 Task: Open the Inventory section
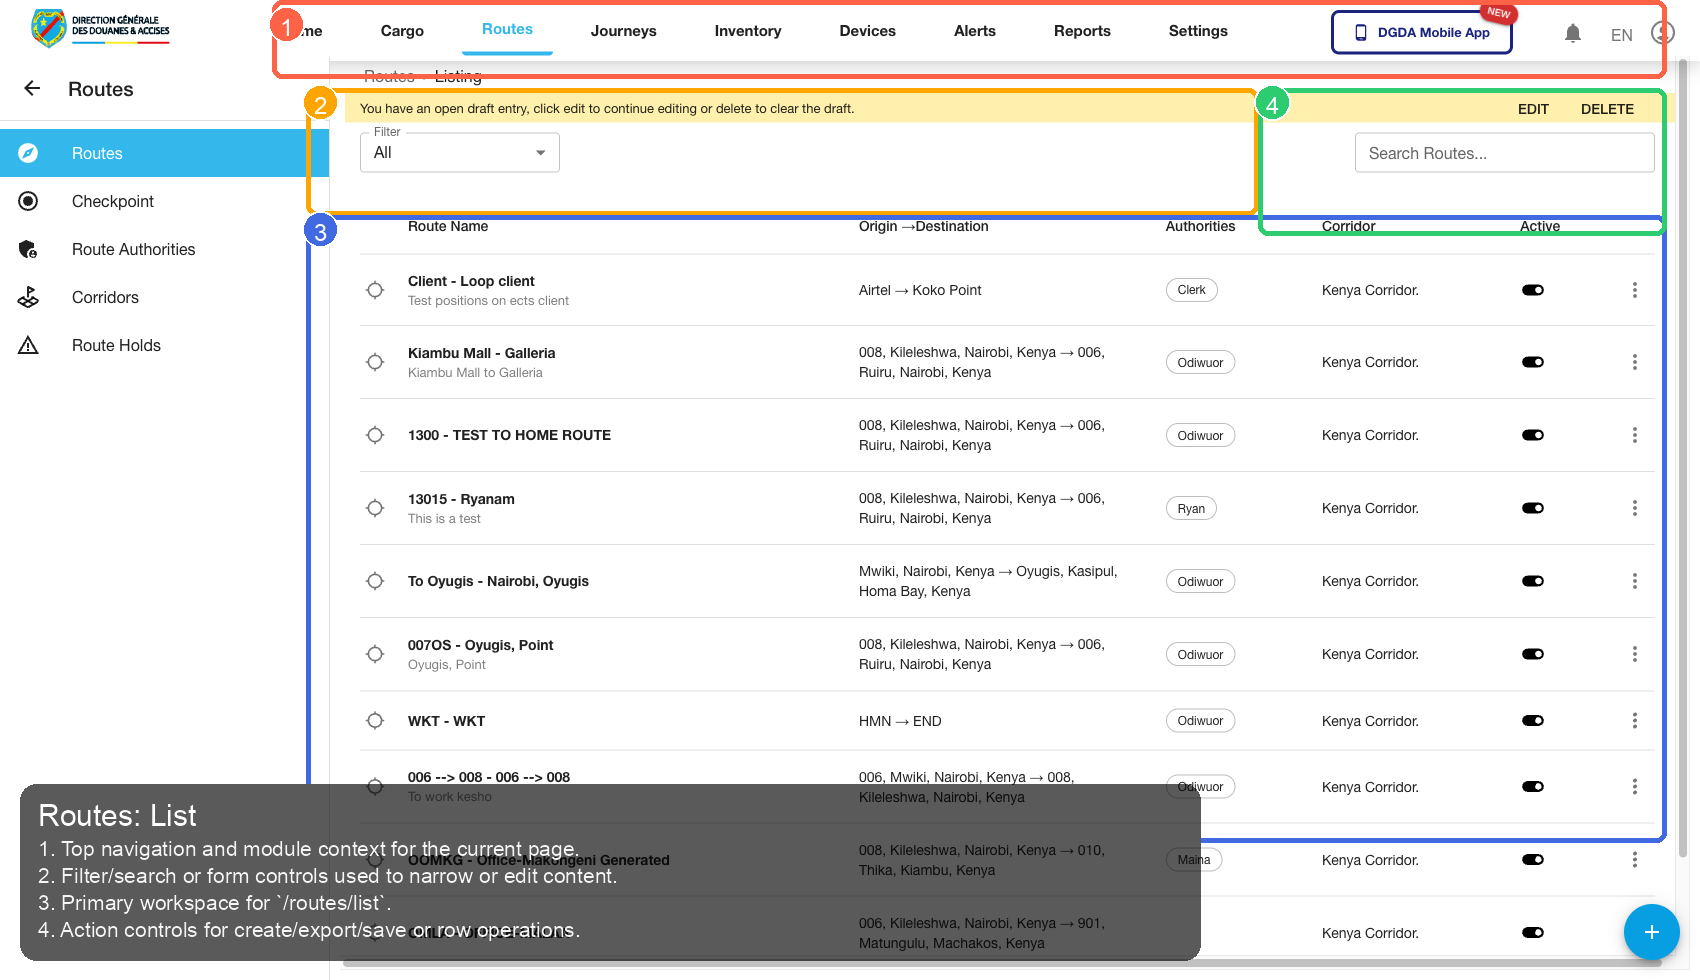click(747, 31)
